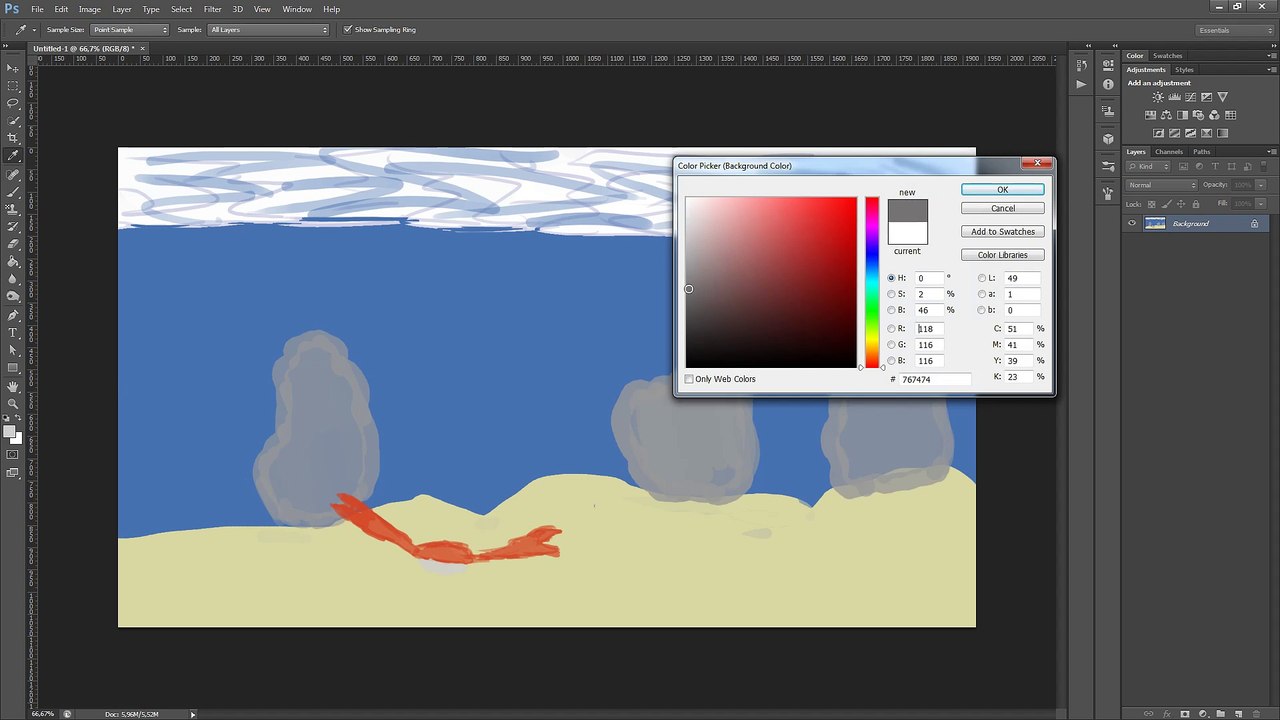
Task: Hide the Background layer with eye icon
Action: (1132, 223)
